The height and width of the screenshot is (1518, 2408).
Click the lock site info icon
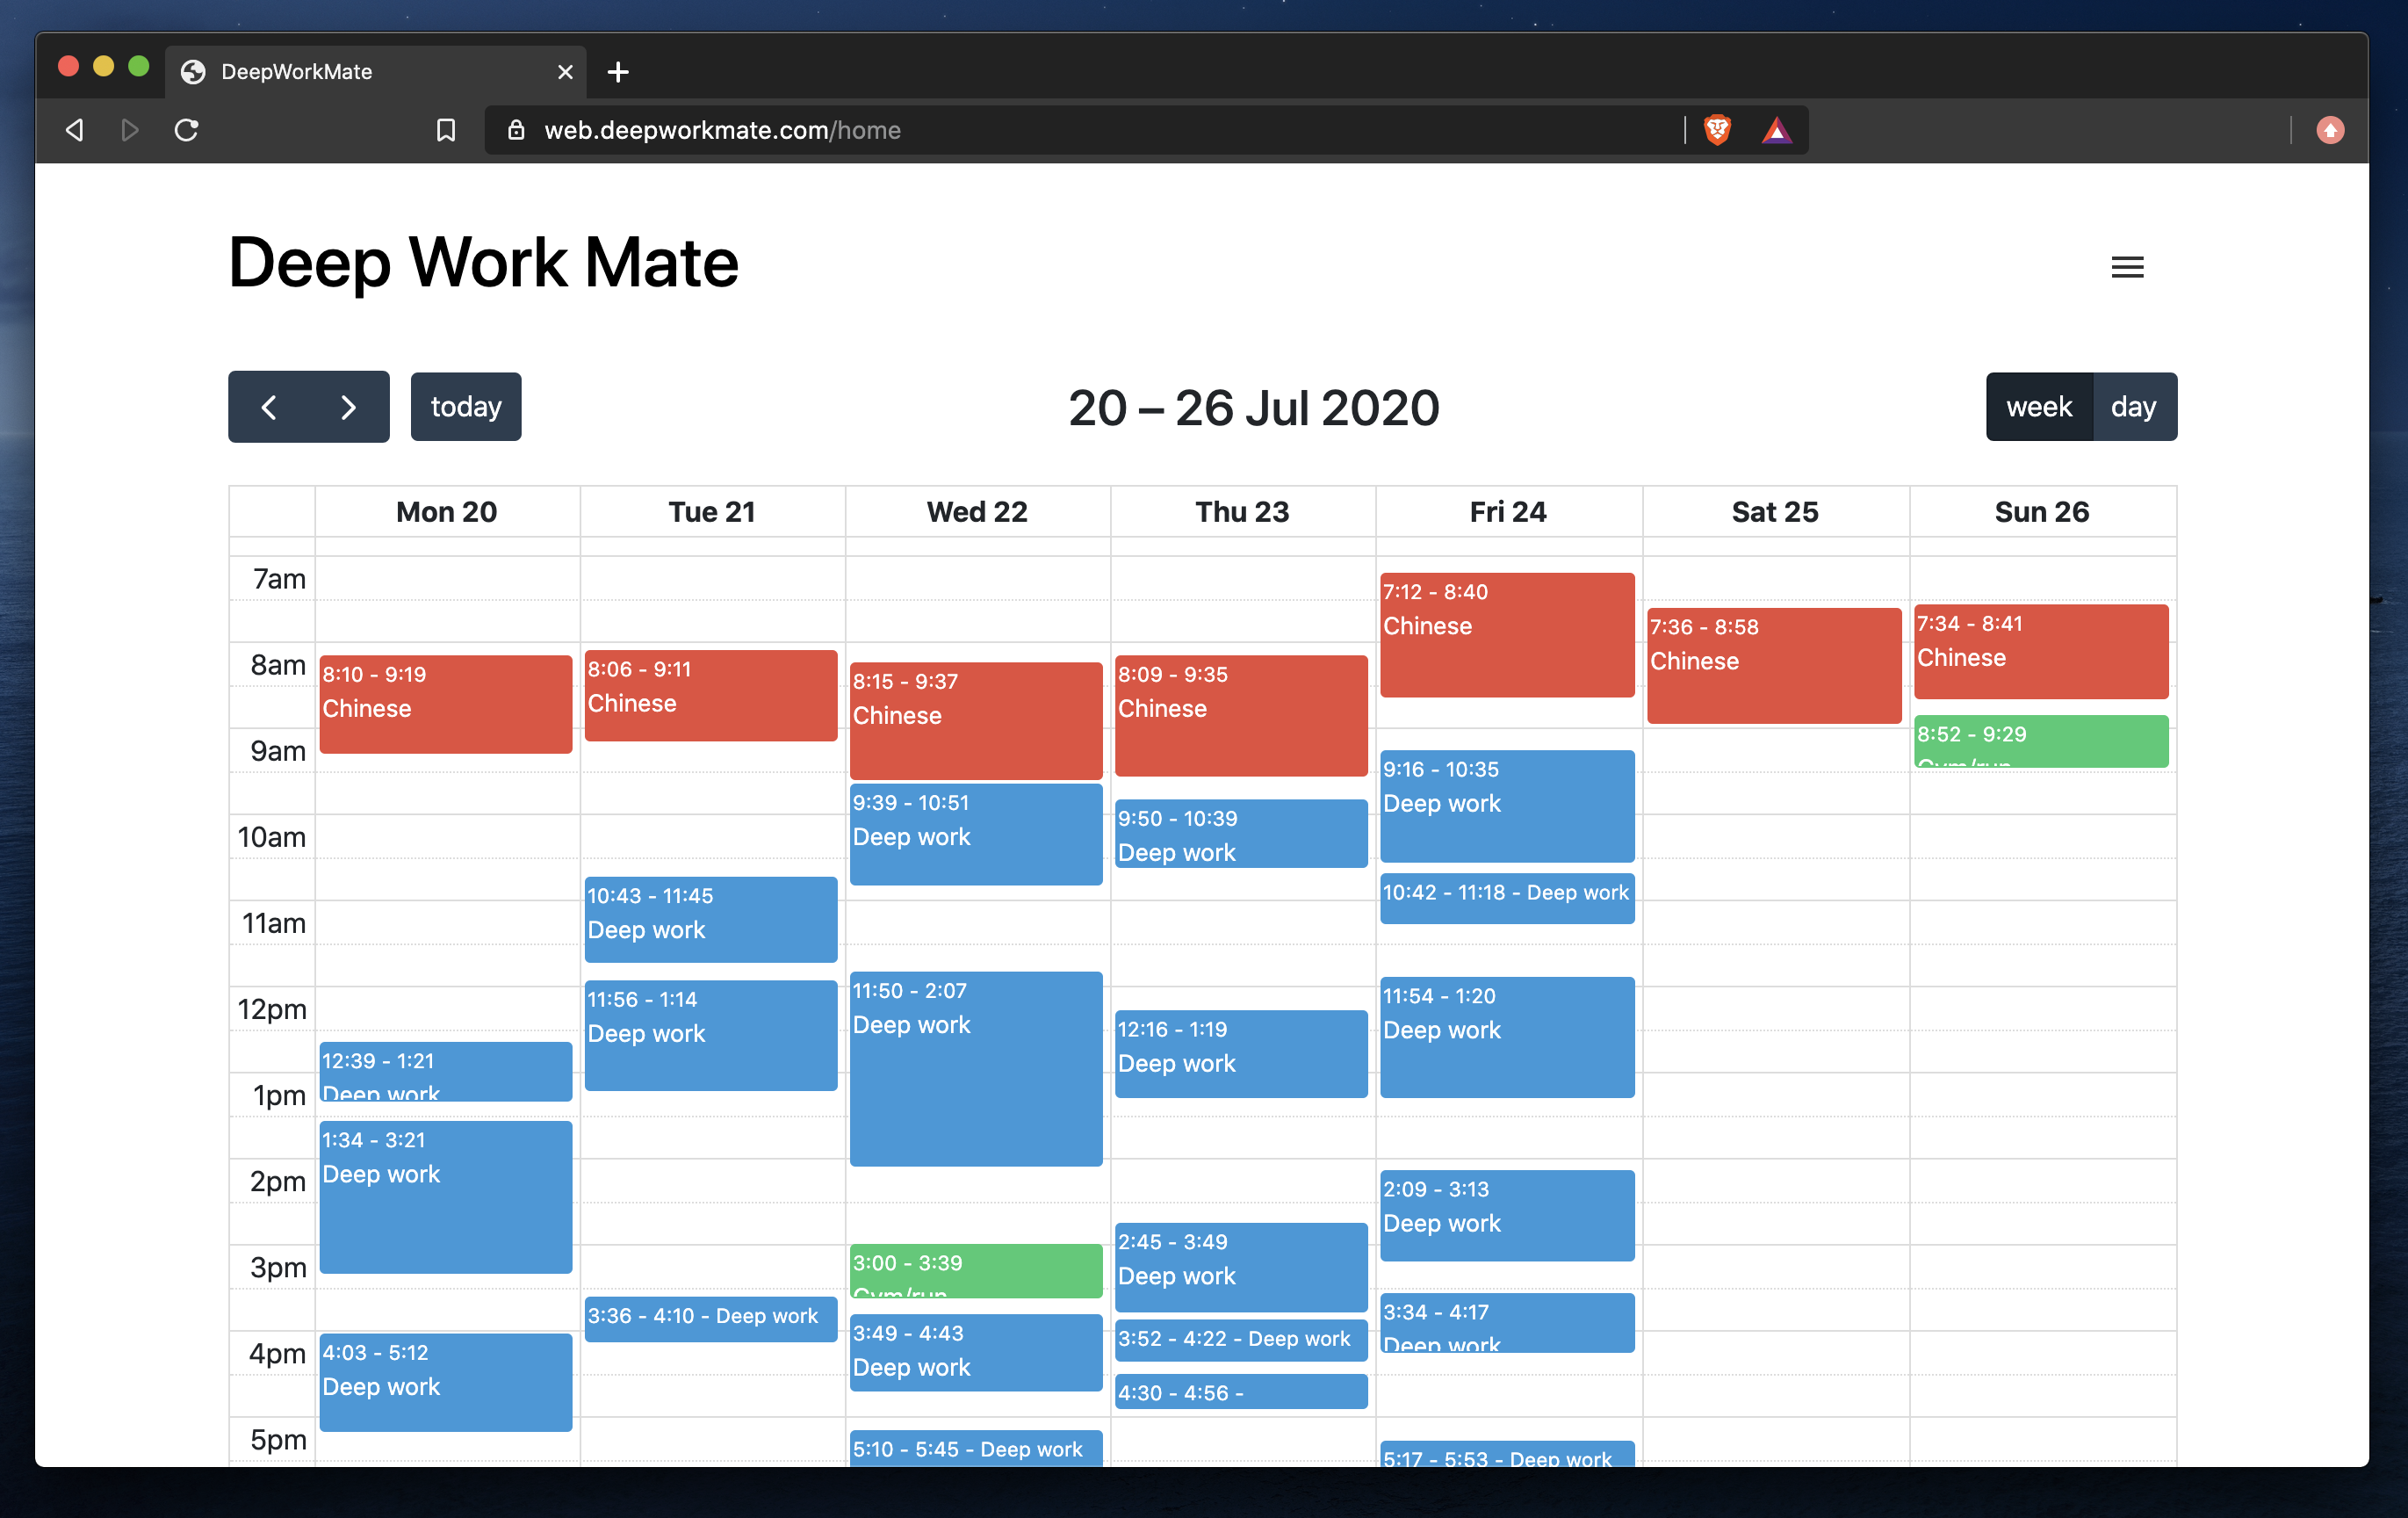tap(516, 130)
